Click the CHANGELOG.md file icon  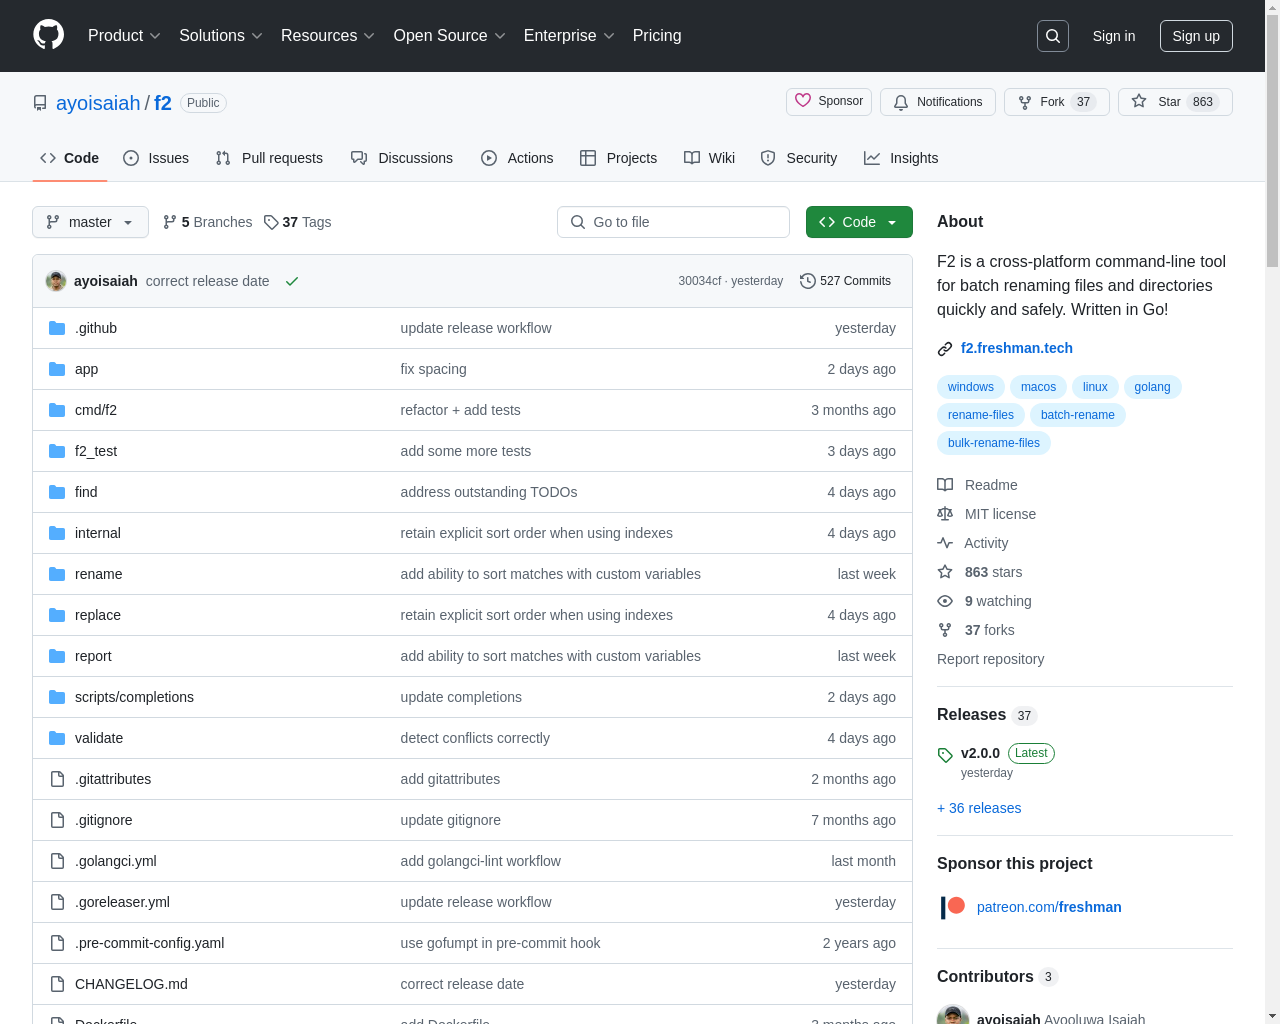[x=57, y=984]
